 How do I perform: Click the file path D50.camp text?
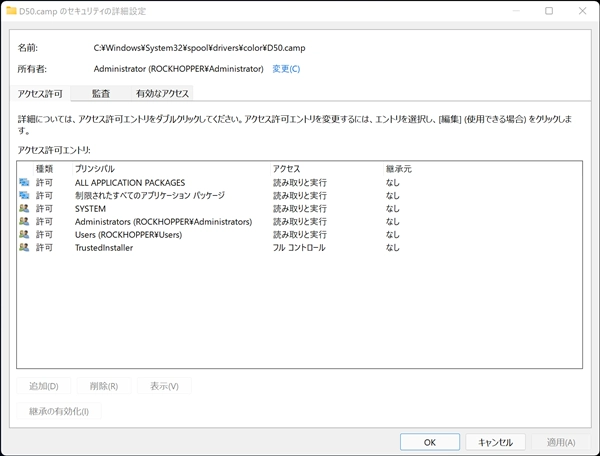point(199,48)
